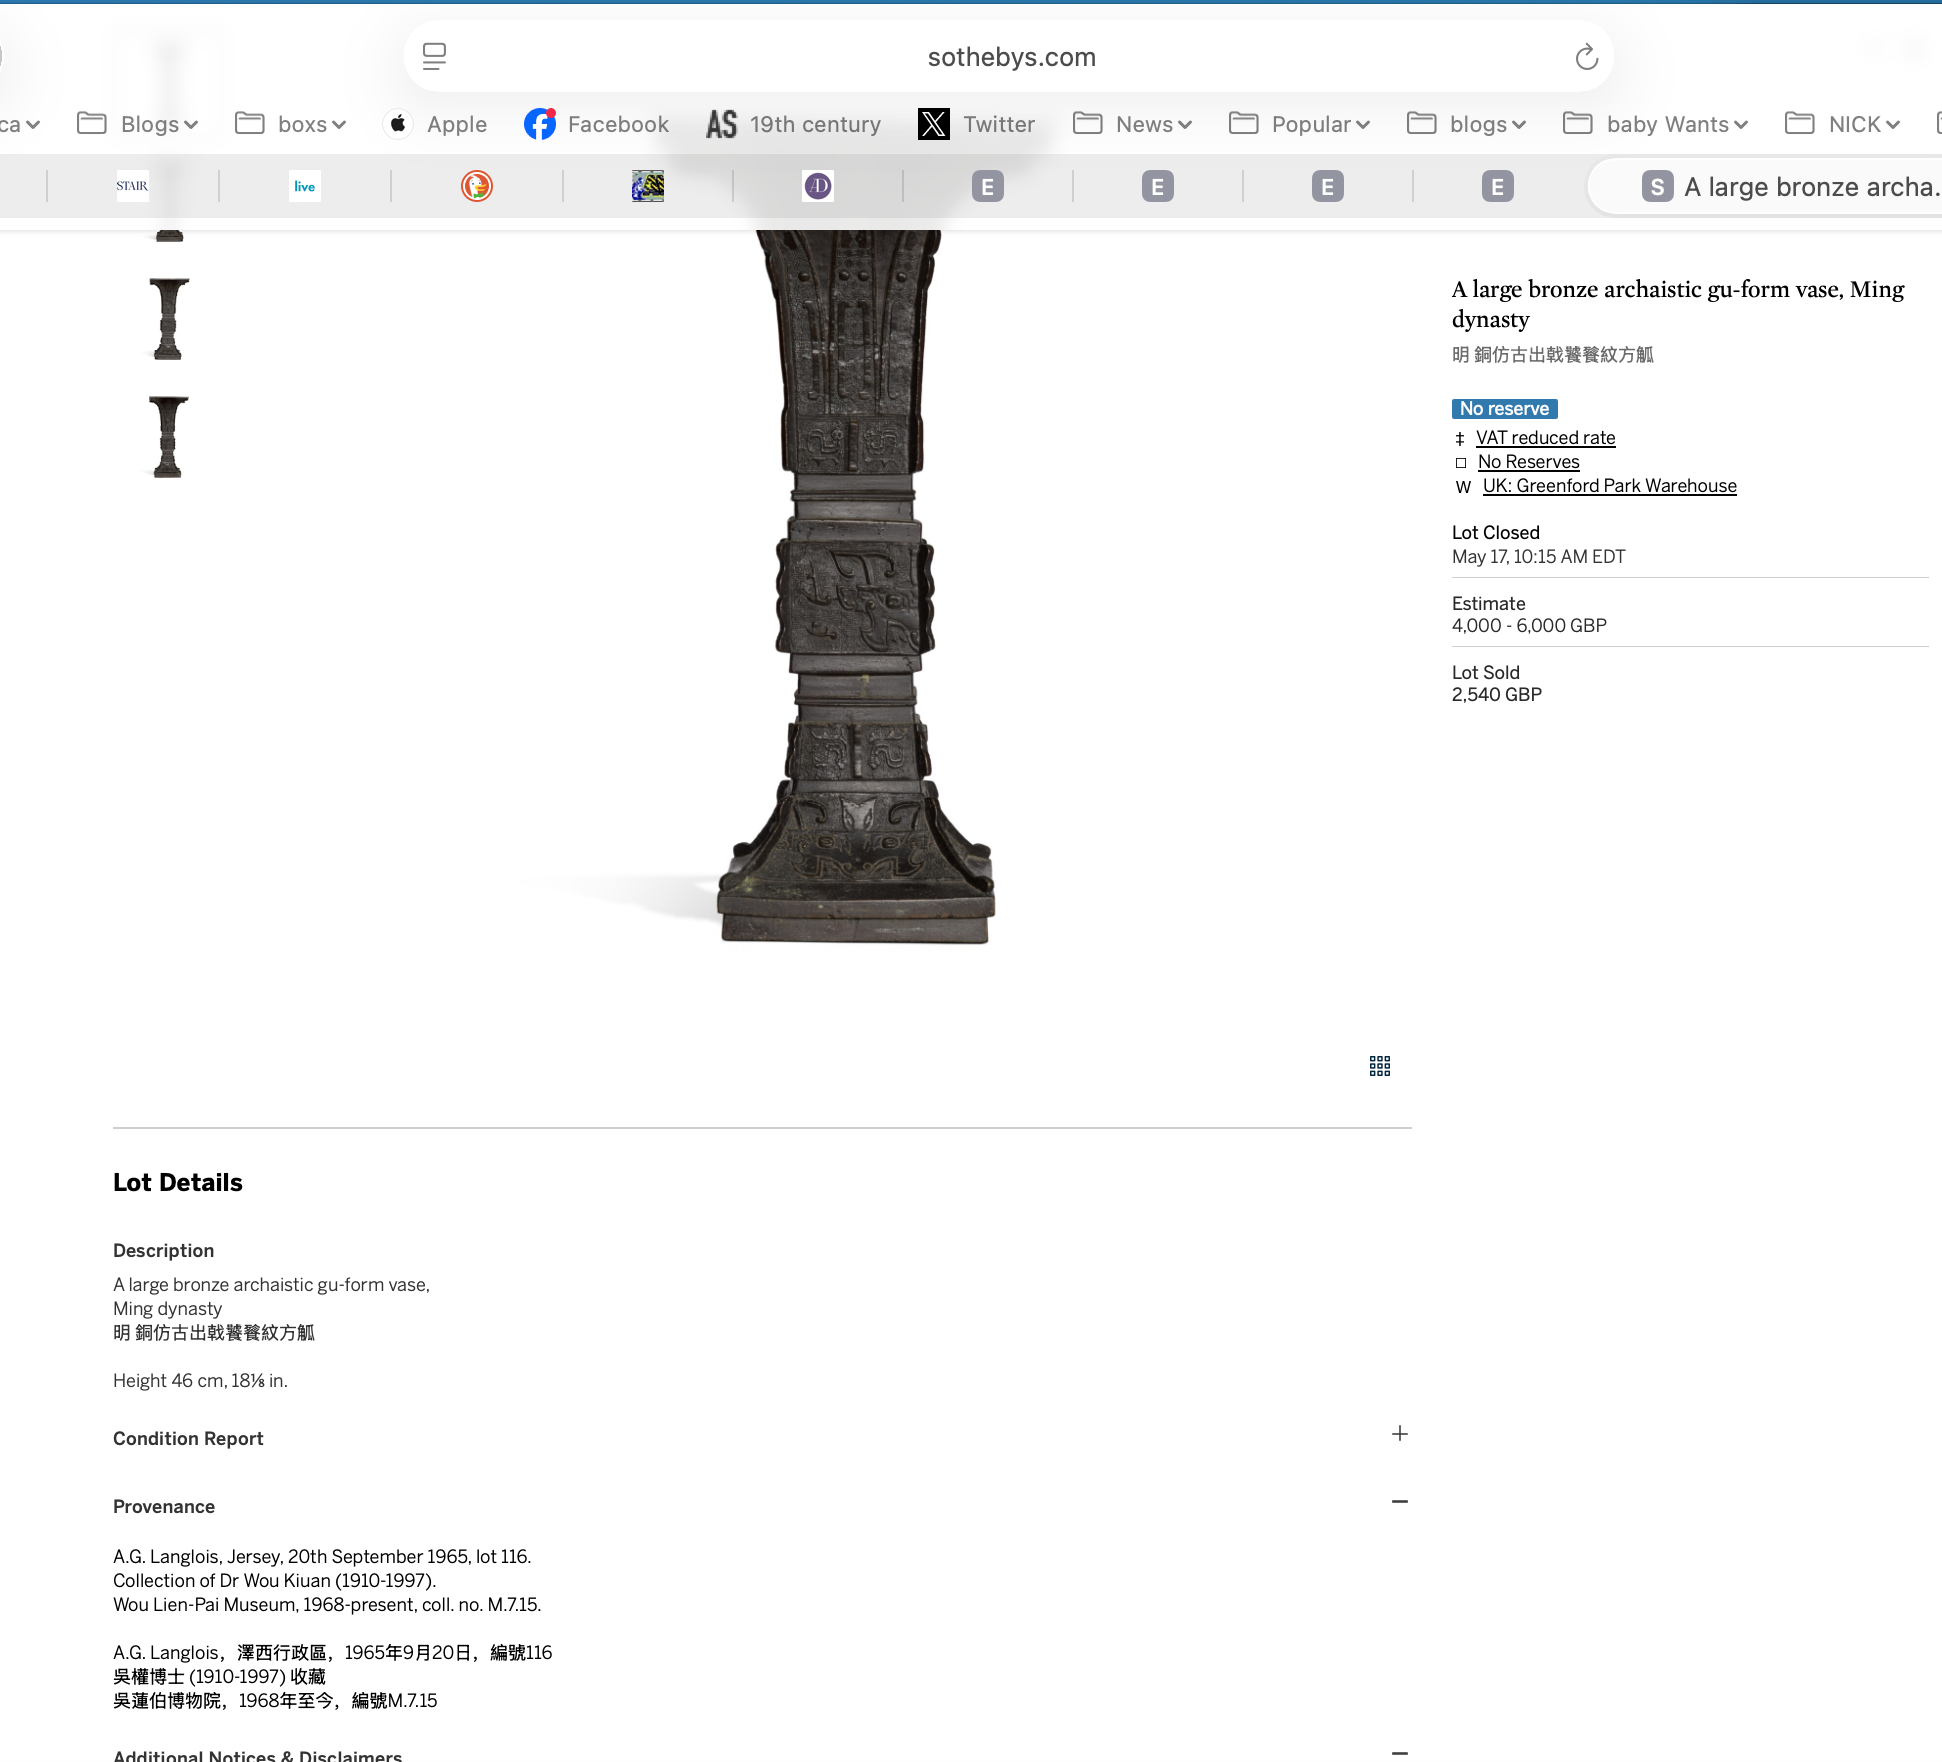
Task: Open UK: Greenford Park Warehouse link
Action: click(x=1609, y=486)
